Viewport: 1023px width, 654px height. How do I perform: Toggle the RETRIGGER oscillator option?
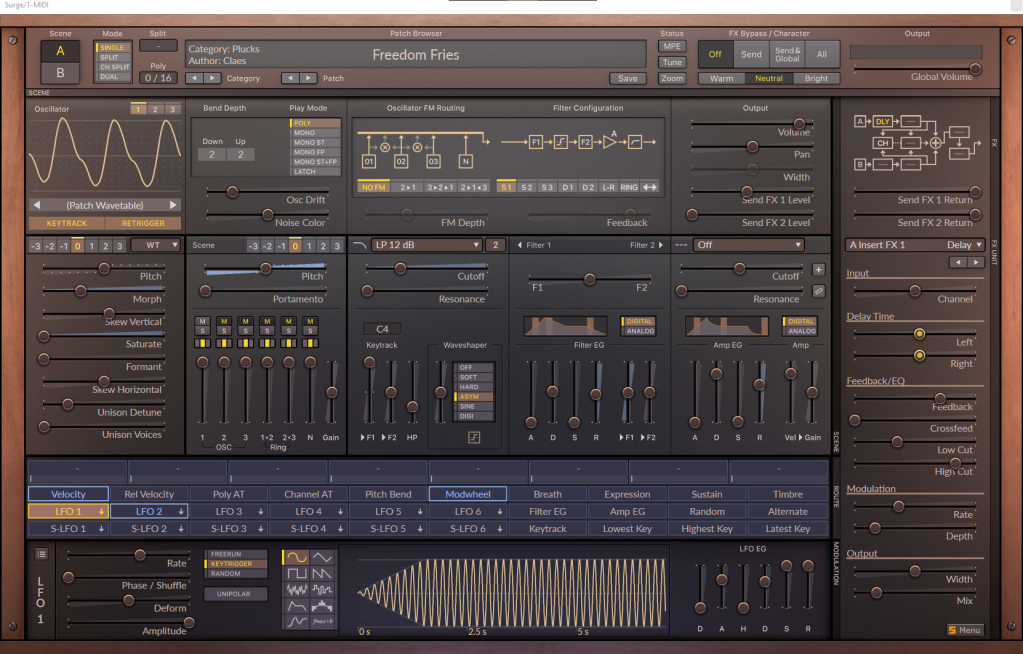pyautogui.click(x=143, y=223)
